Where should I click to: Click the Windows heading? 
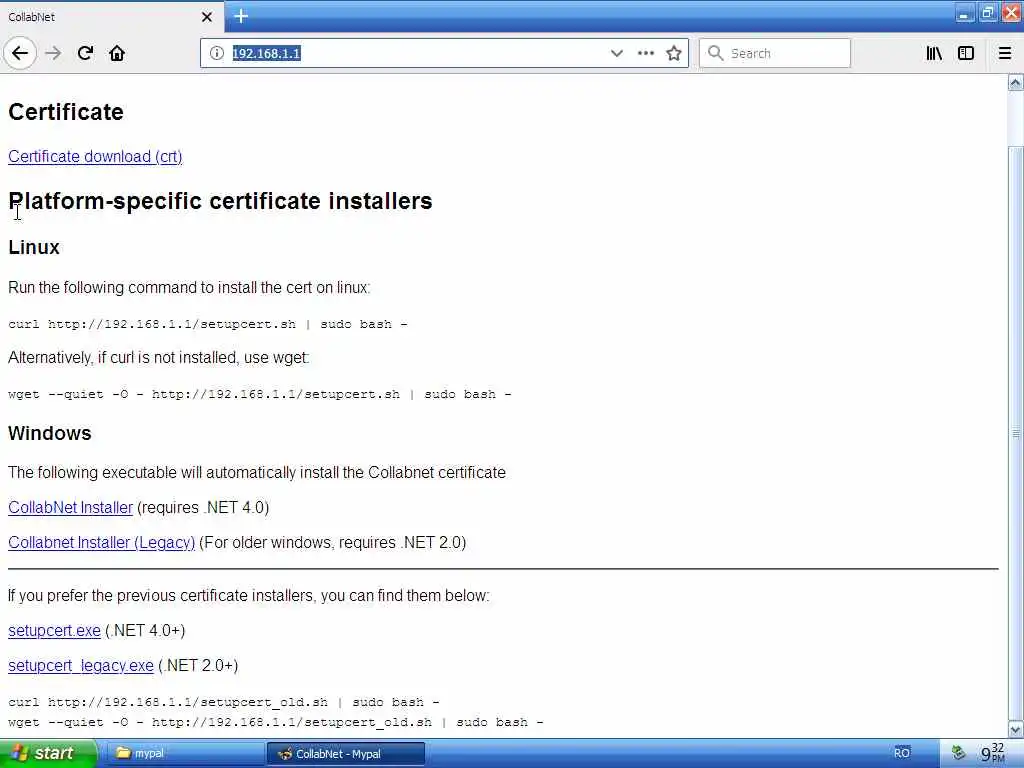[x=50, y=434]
